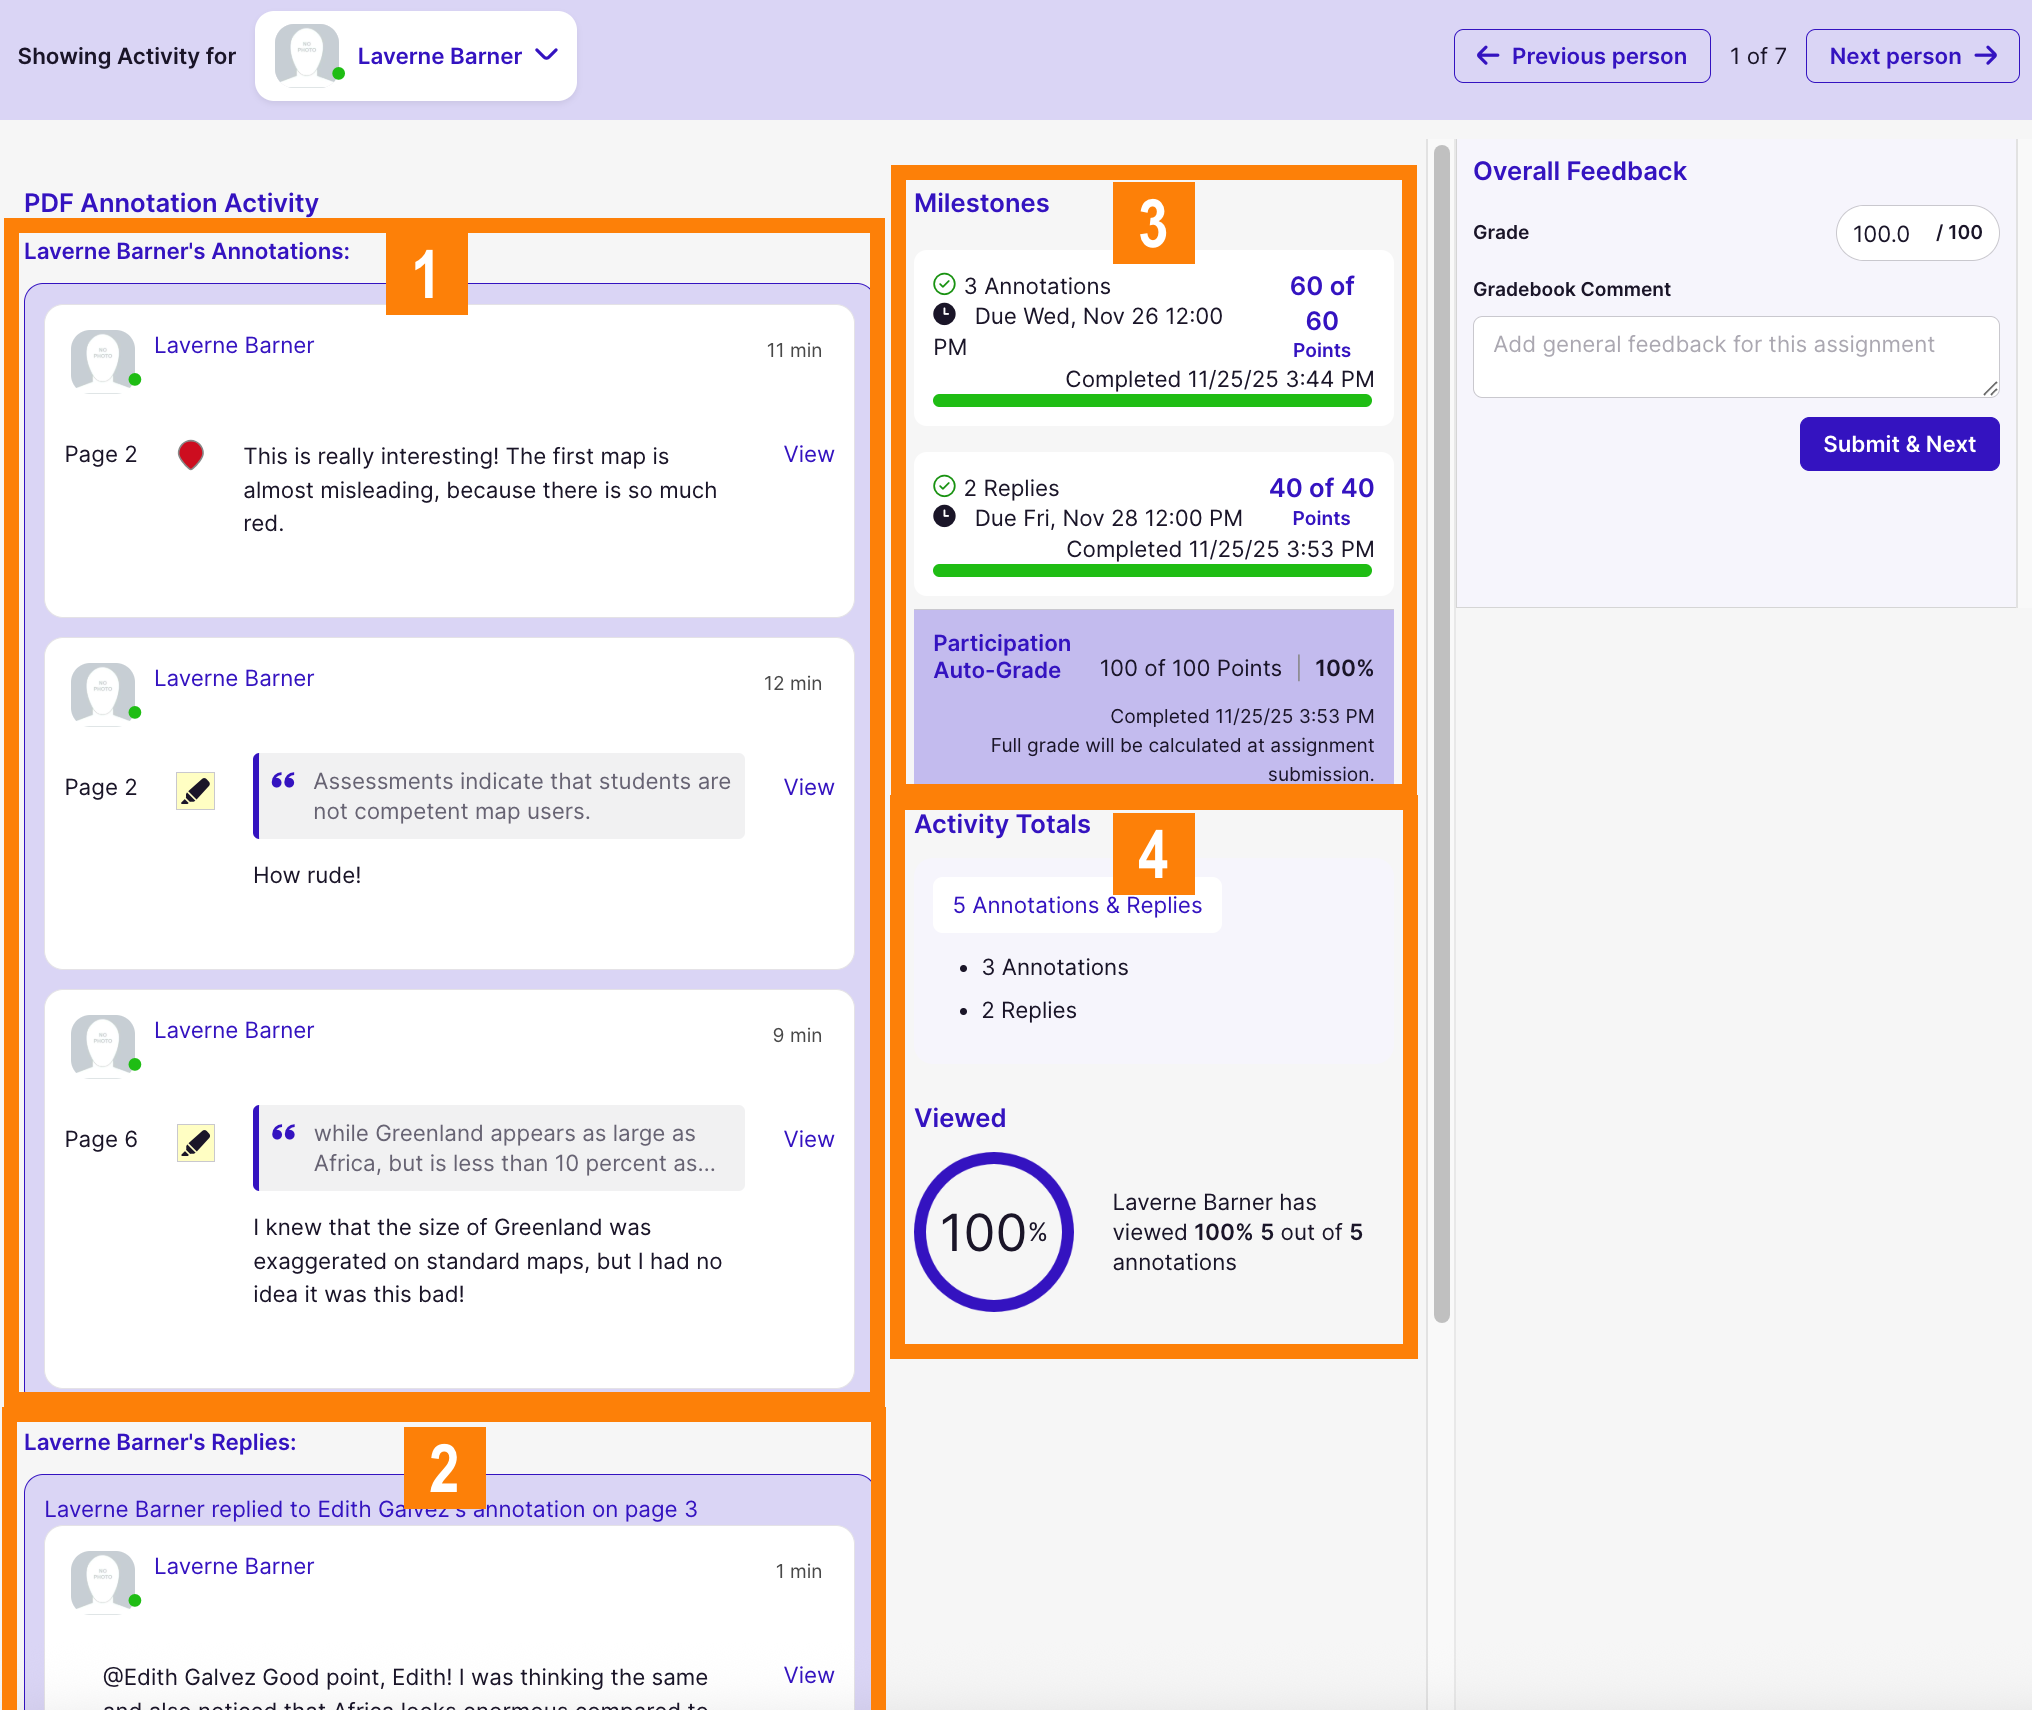Click highlighter icon on Page 6 annotation
2032x1710 pixels.
pos(195,1142)
